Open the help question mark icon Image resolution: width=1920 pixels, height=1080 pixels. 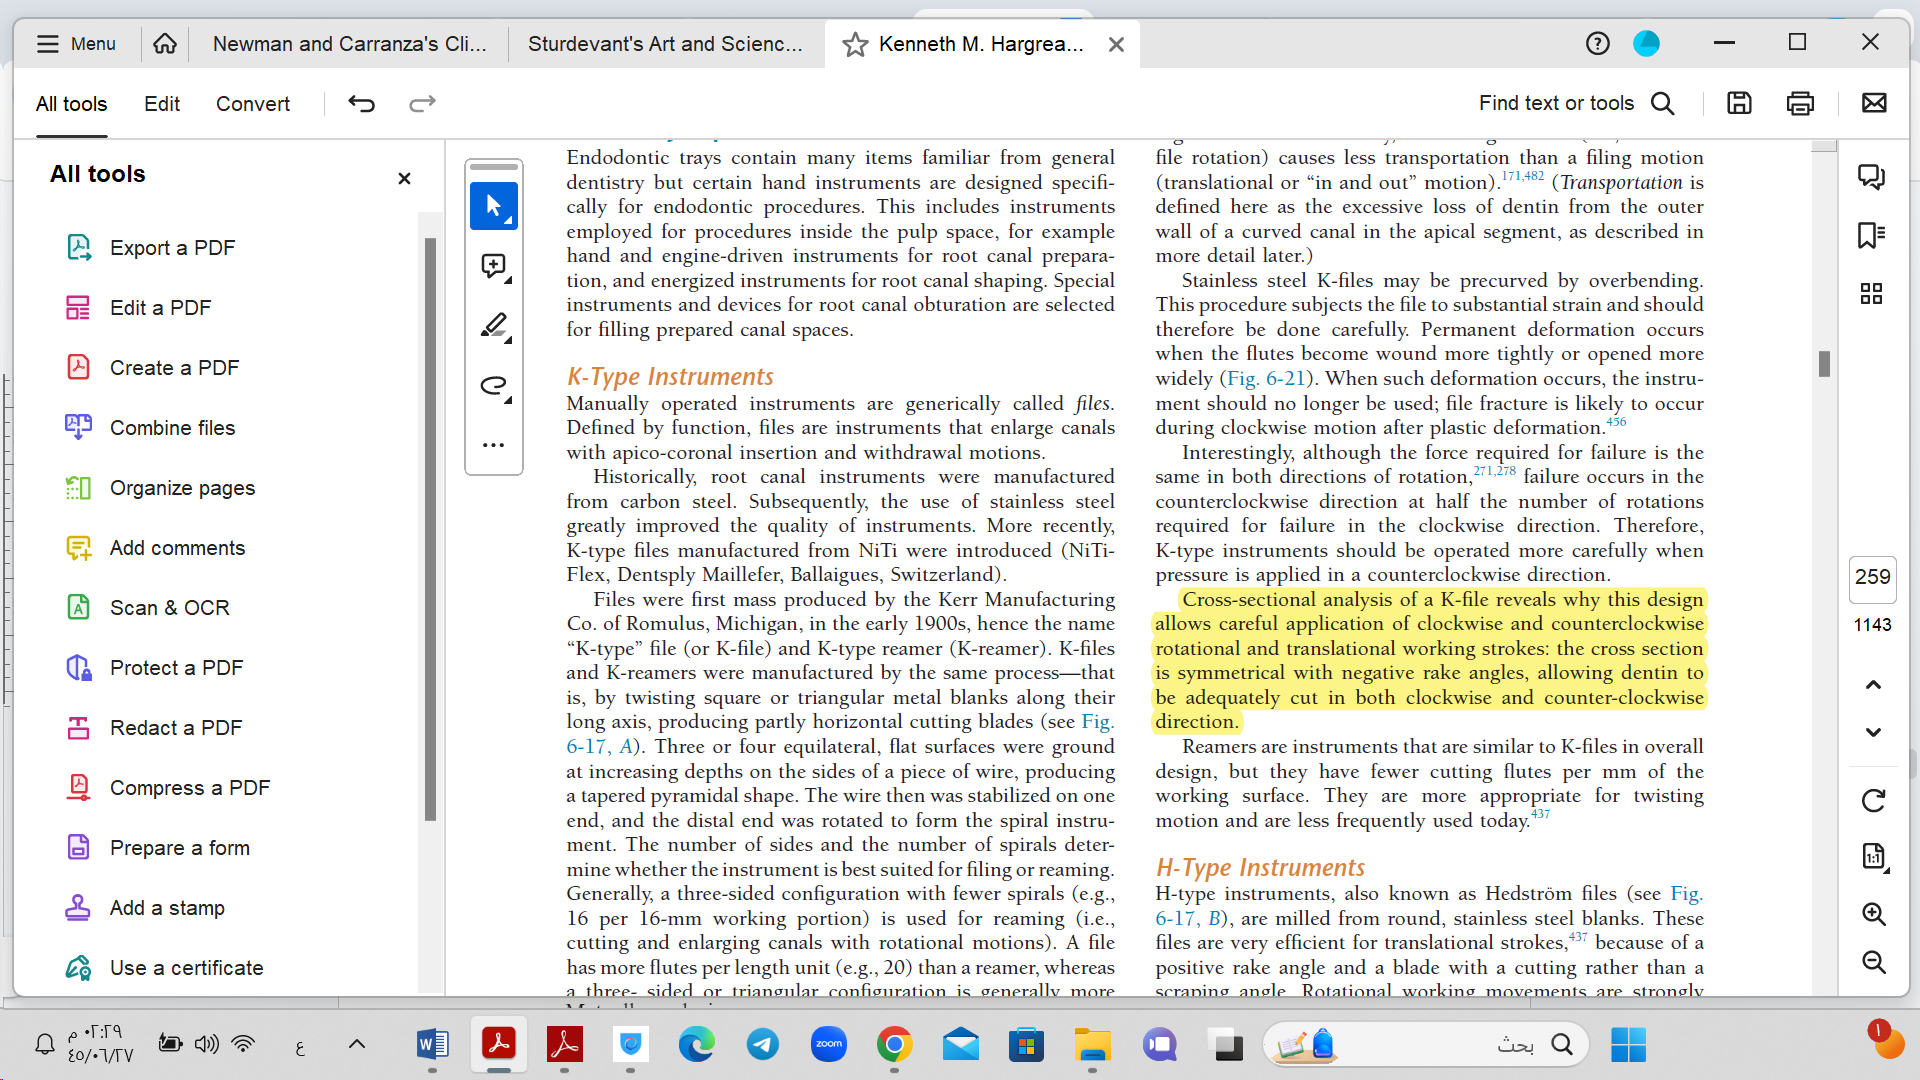click(x=1598, y=43)
